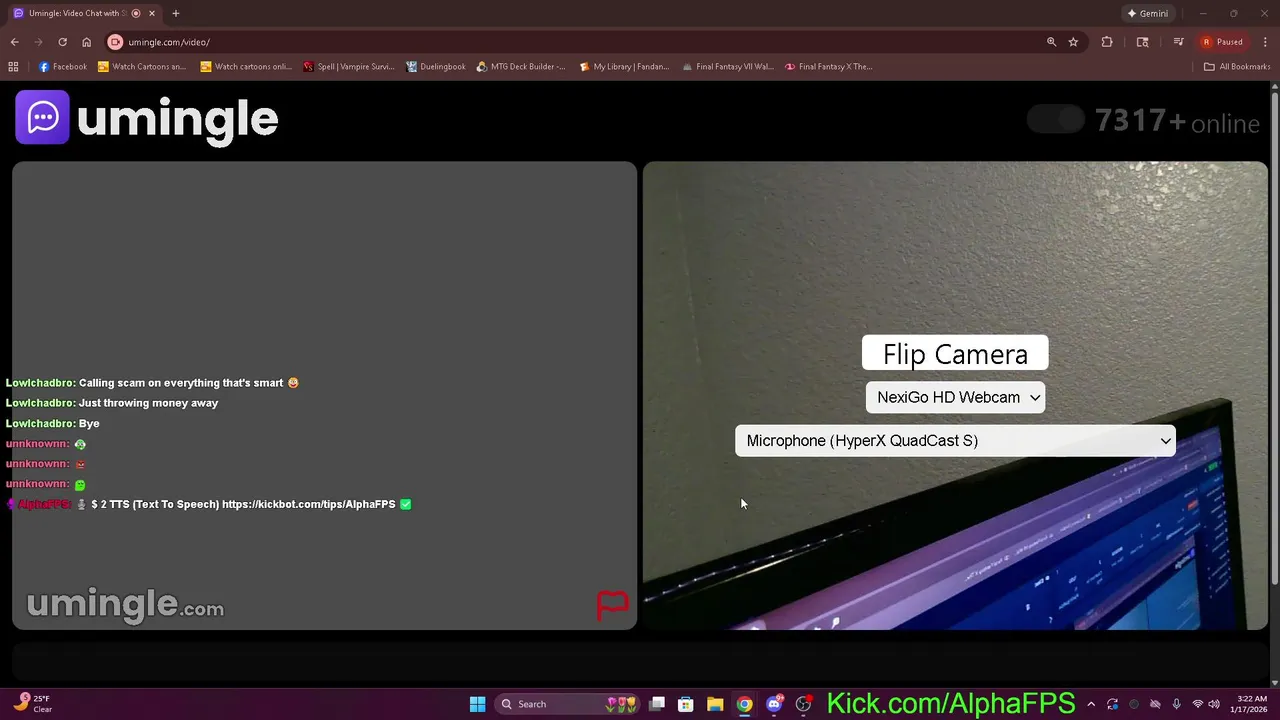This screenshot has height=720, width=1280.
Task: Open the NexiGo HD Webcam dropdown
Action: 955,397
